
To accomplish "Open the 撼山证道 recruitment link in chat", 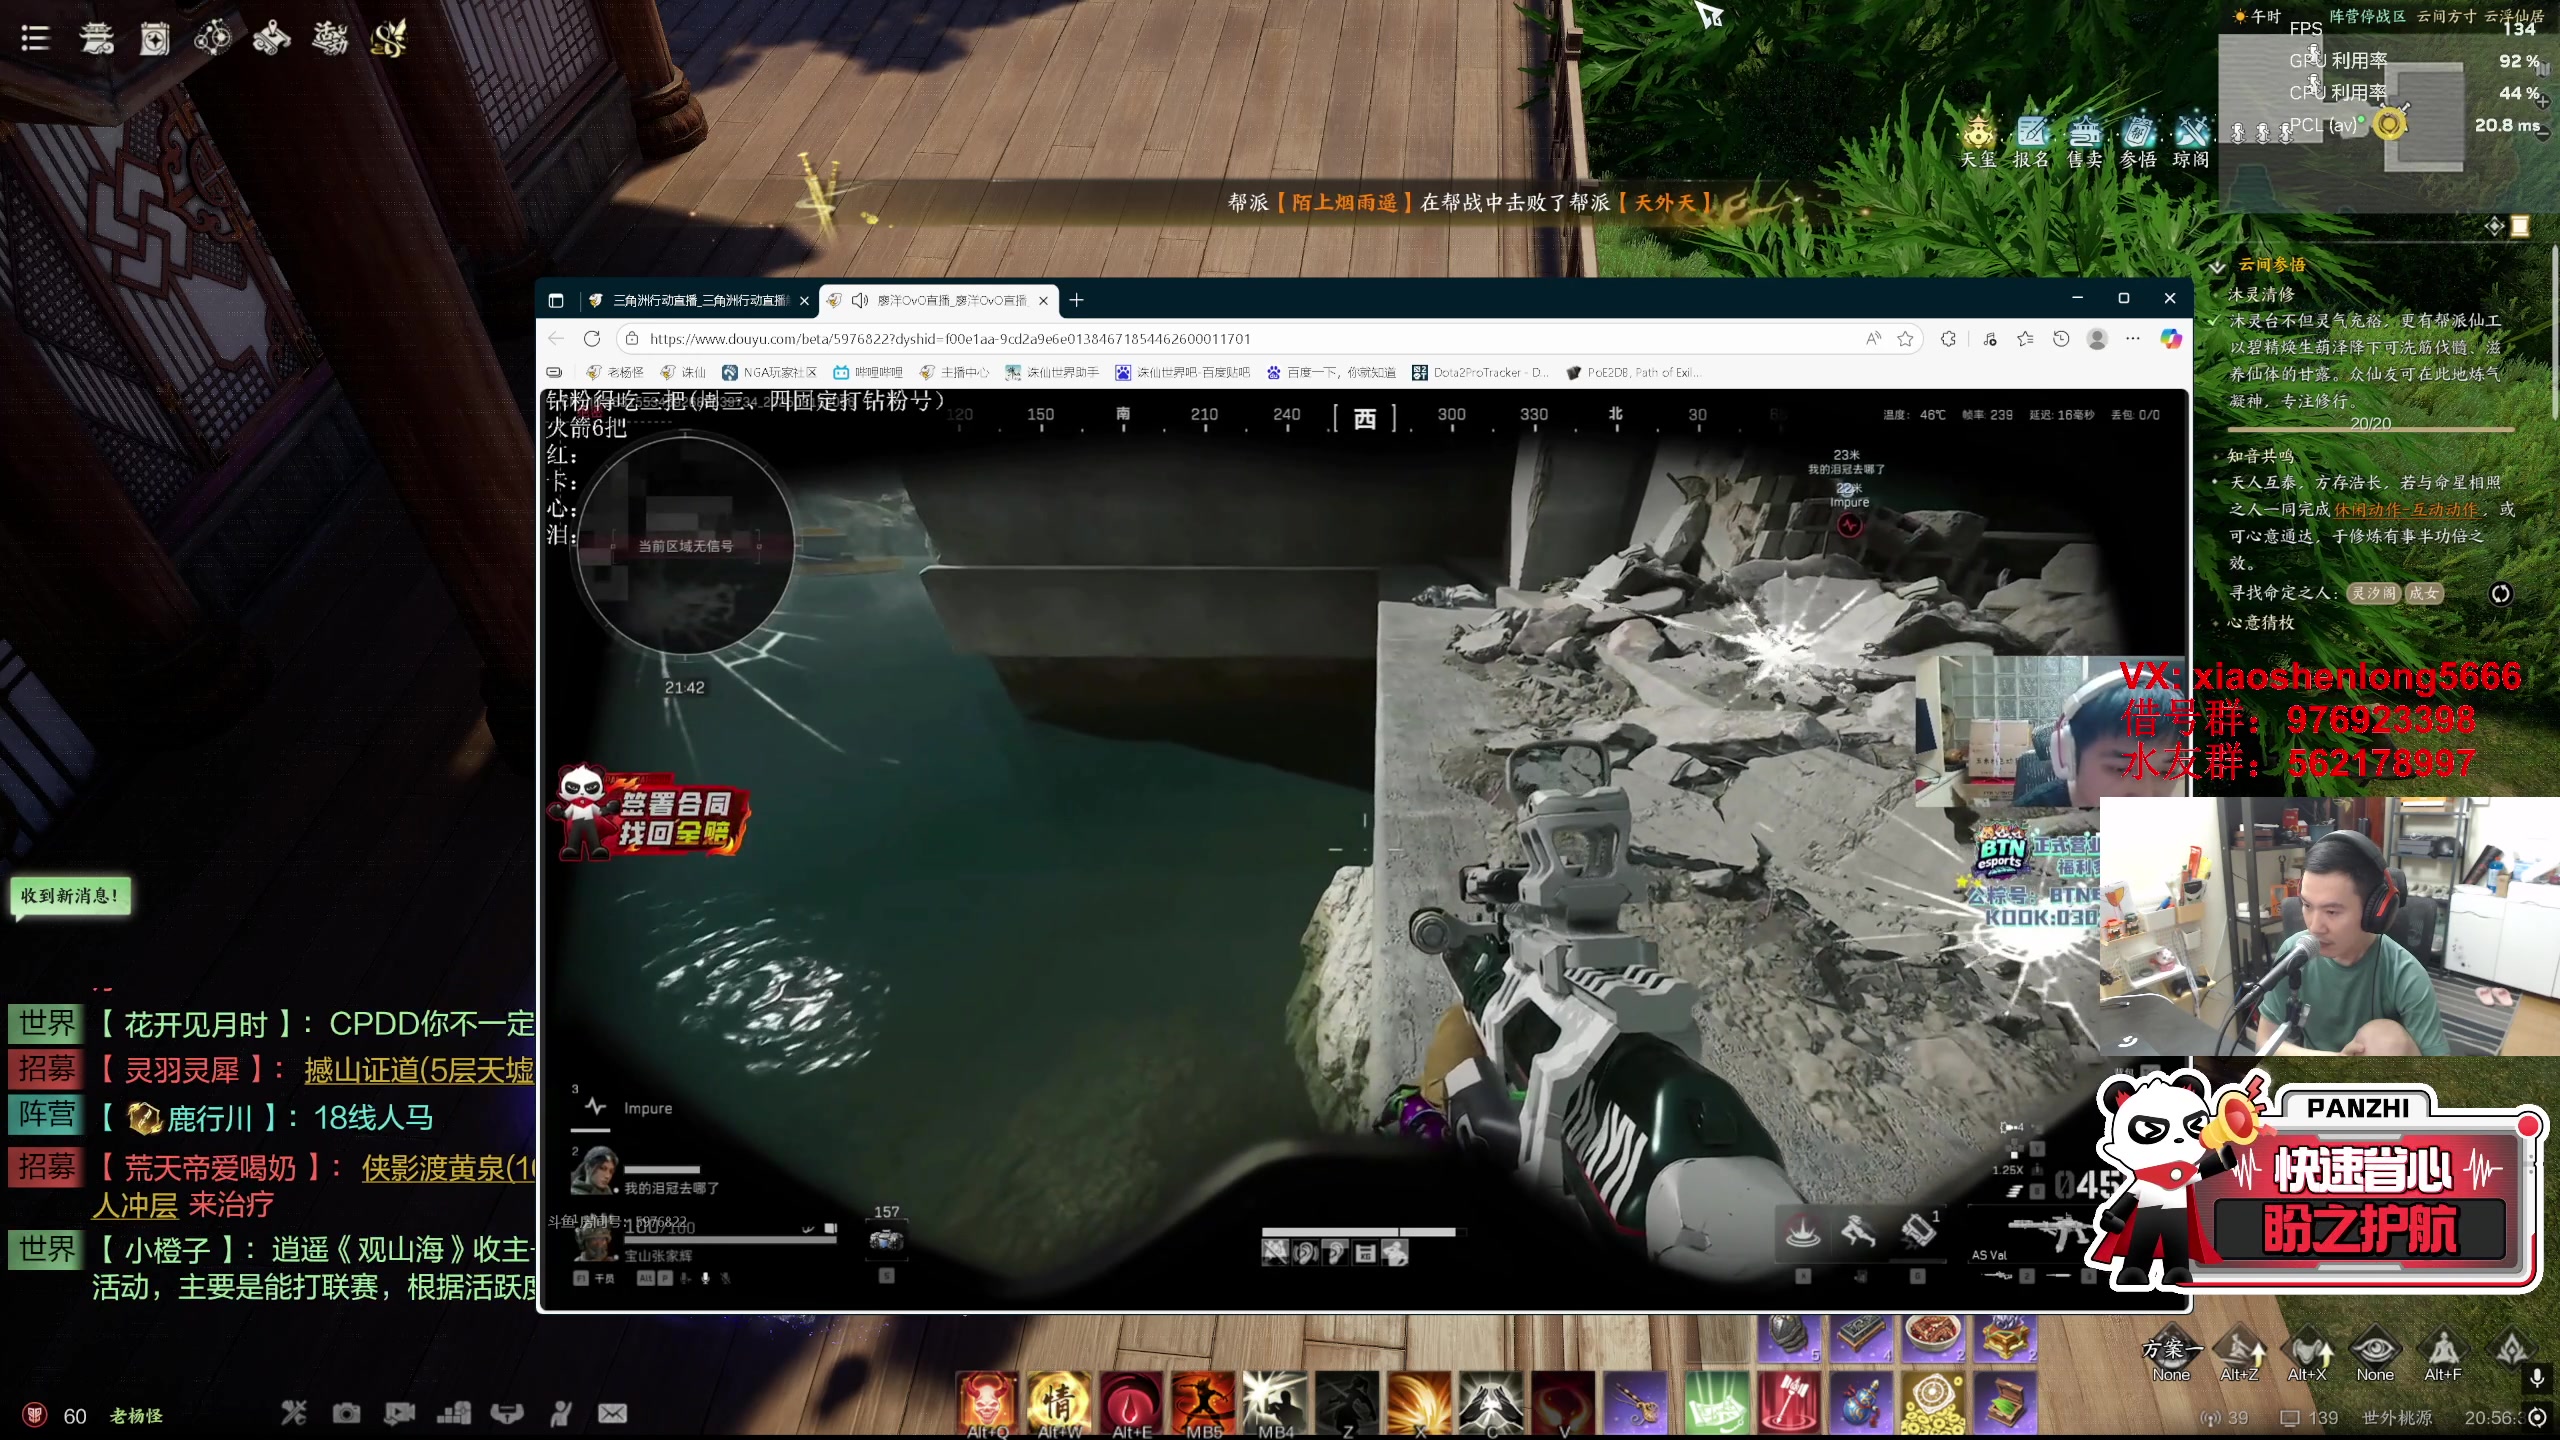I will coord(419,1071).
